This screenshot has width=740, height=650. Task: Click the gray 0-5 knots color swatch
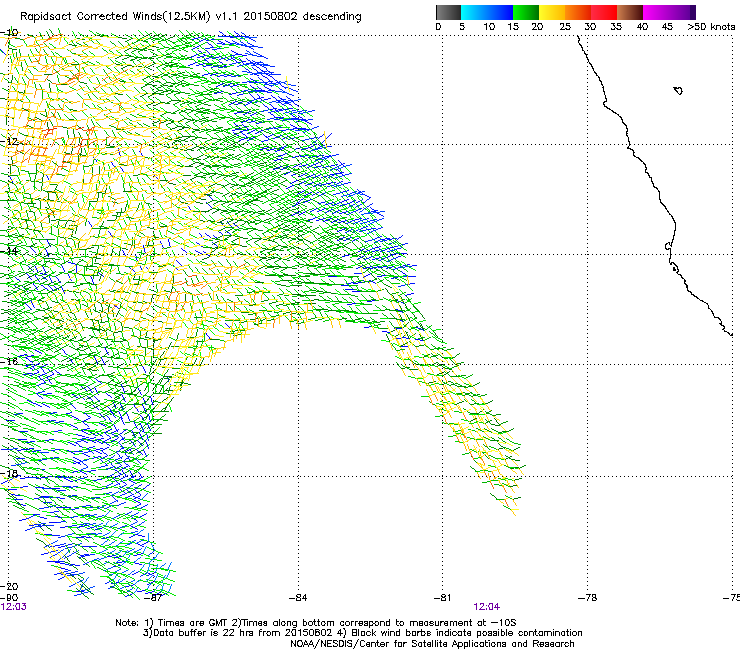[x=448, y=12]
